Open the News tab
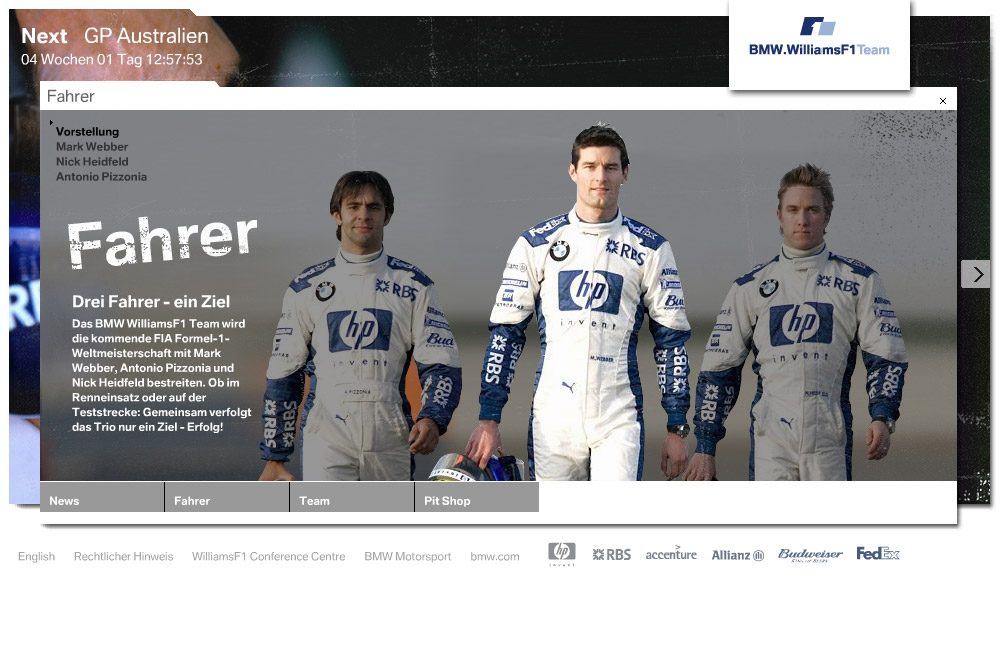Viewport: 1001px width, 655px height. tap(102, 497)
